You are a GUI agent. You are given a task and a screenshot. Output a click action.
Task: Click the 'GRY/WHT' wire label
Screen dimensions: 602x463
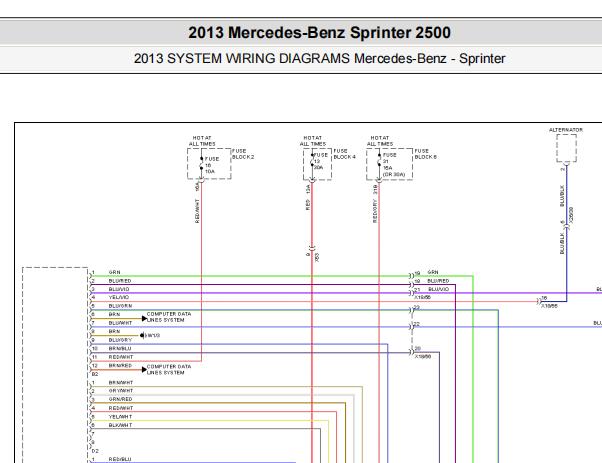(x=121, y=391)
